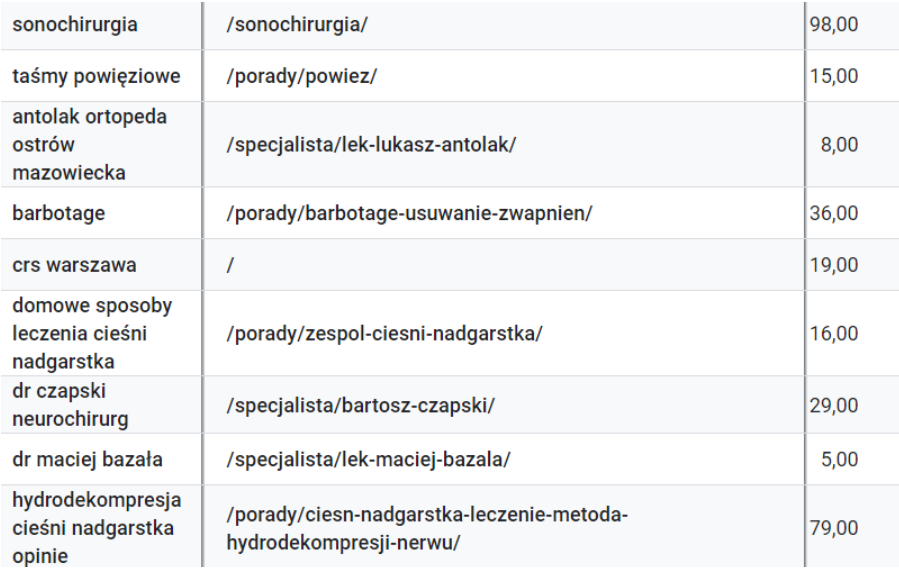Click the 19,00 value cell
Image resolution: width=899 pixels, height=572 pixels.
833,265
